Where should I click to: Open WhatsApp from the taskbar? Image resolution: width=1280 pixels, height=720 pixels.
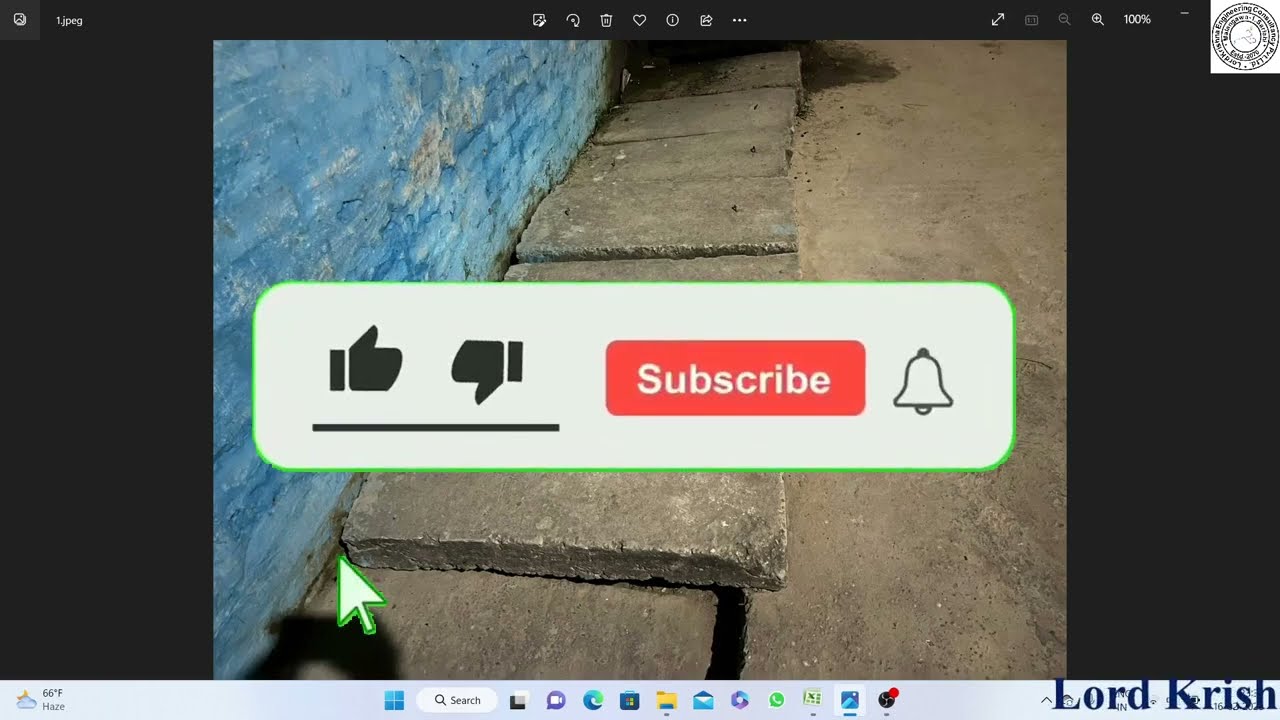coord(777,700)
